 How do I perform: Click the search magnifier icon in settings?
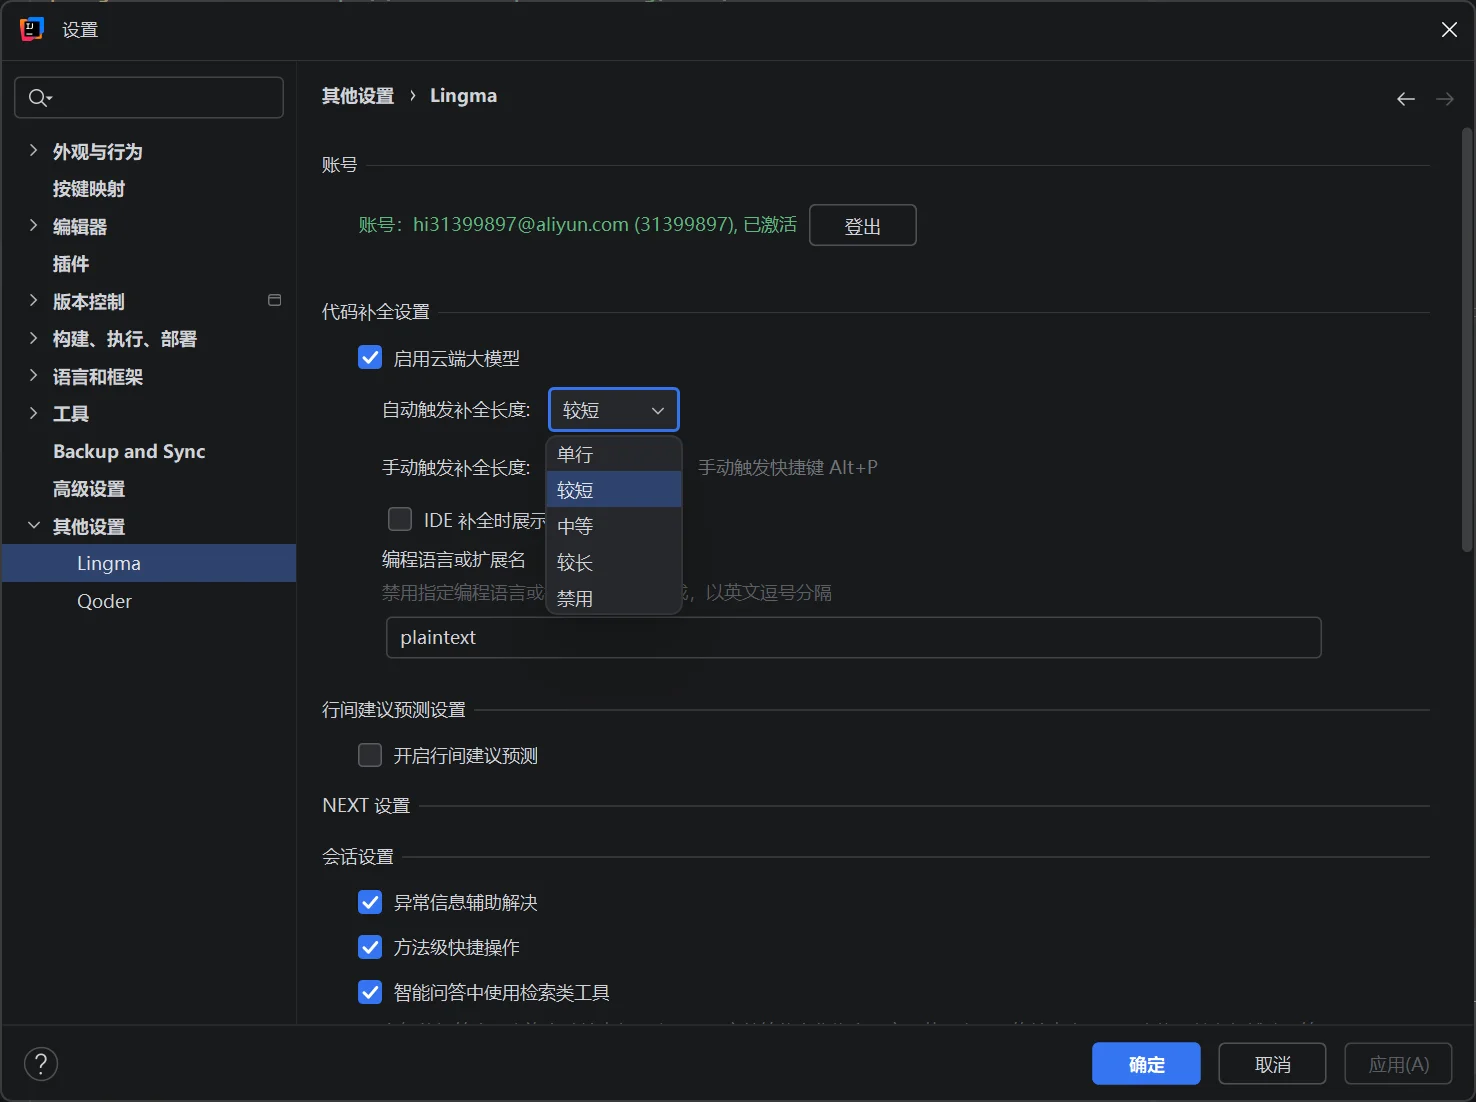39,98
